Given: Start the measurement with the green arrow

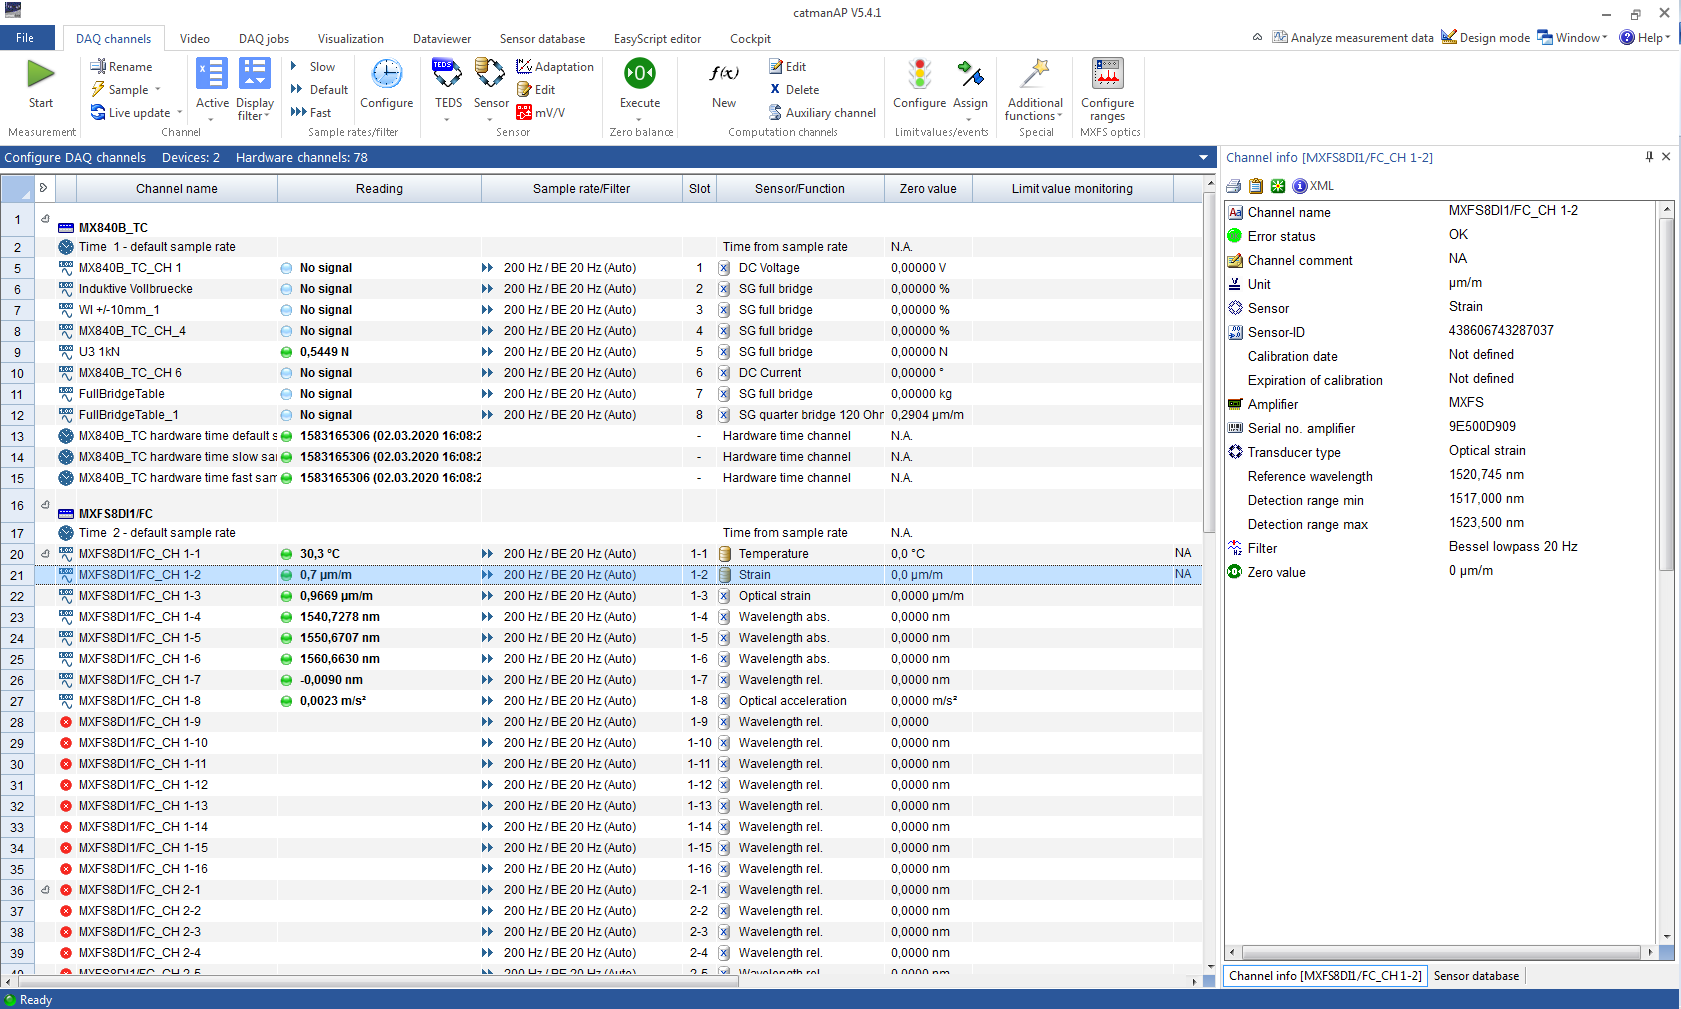Looking at the screenshot, I should click(x=41, y=74).
